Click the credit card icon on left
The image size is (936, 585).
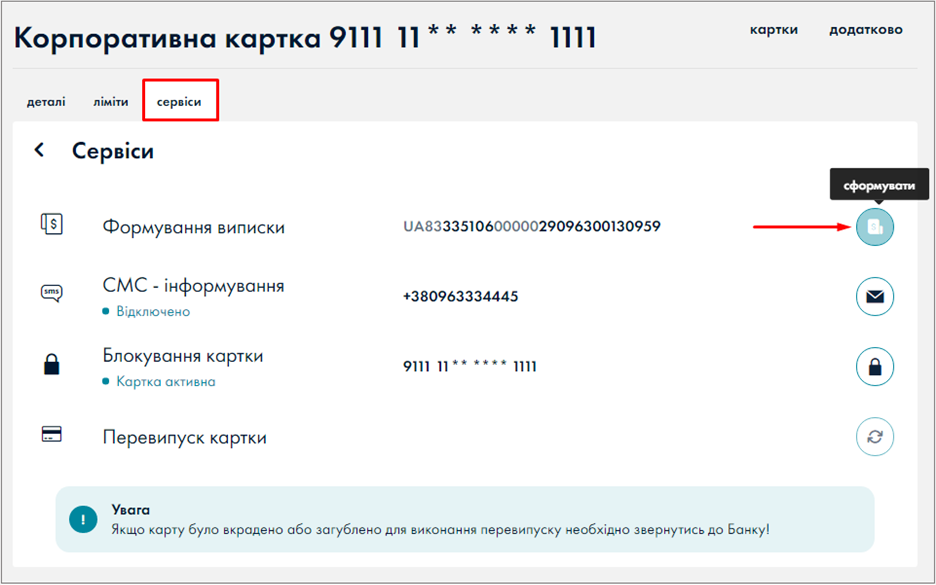point(52,435)
